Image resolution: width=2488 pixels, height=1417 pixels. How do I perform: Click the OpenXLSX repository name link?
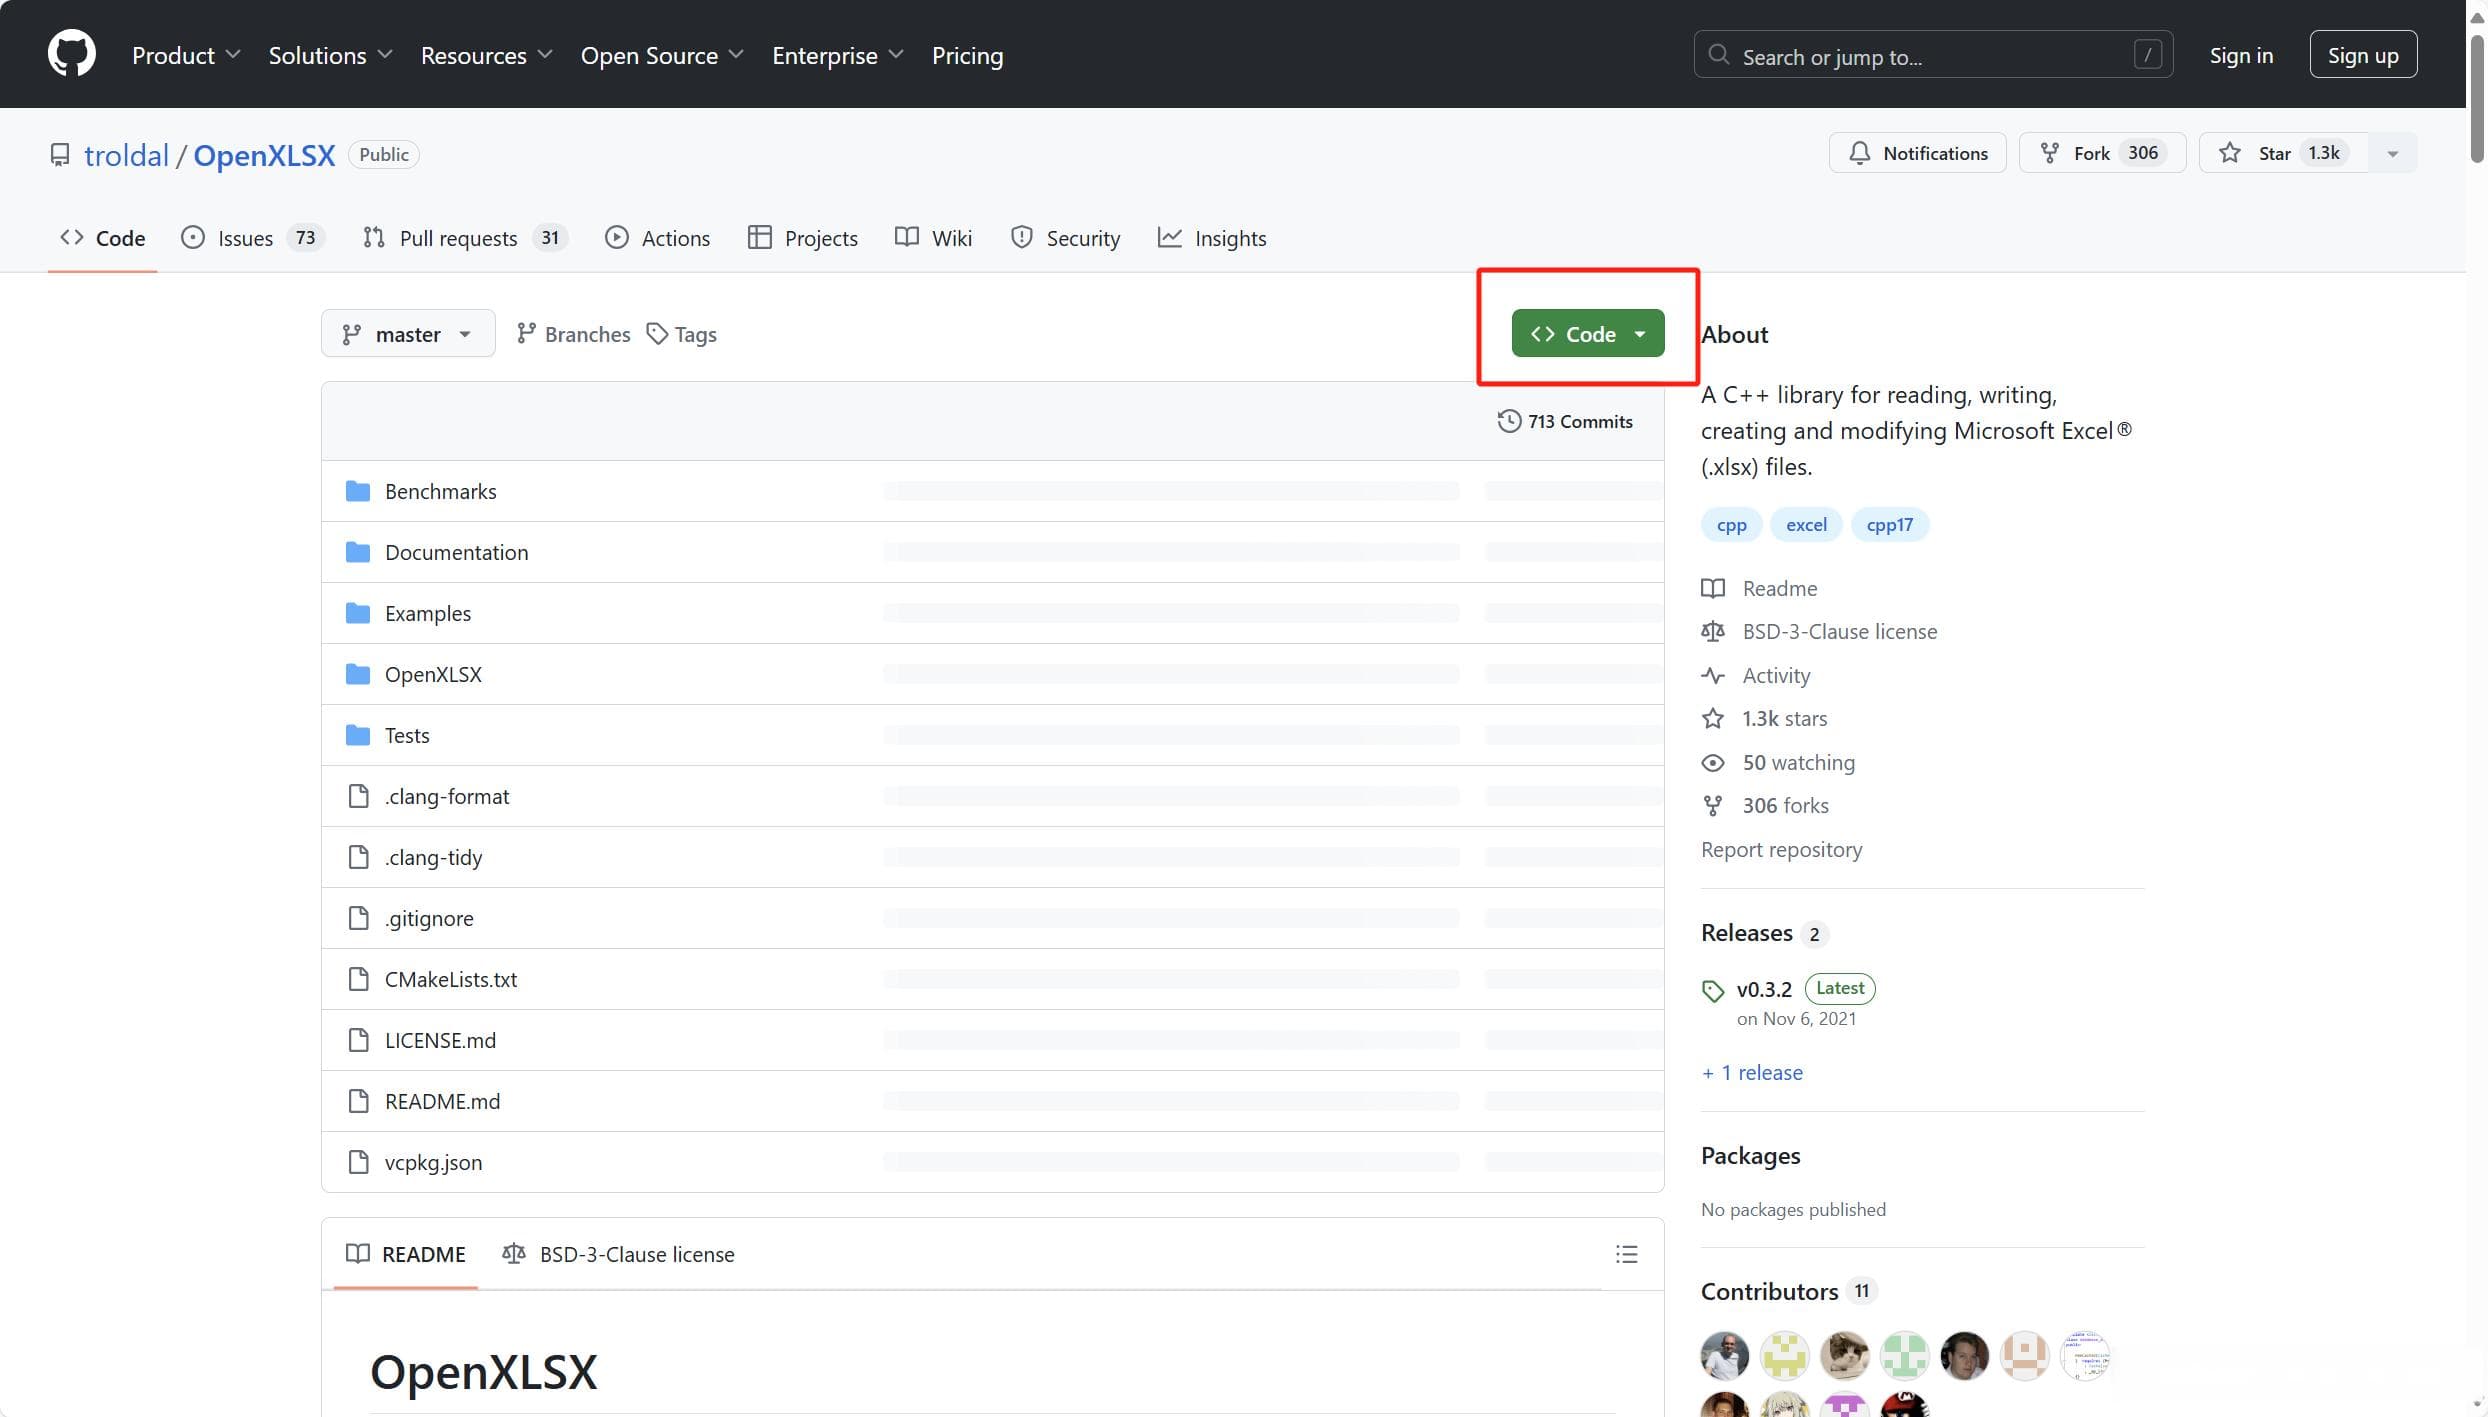tap(264, 155)
